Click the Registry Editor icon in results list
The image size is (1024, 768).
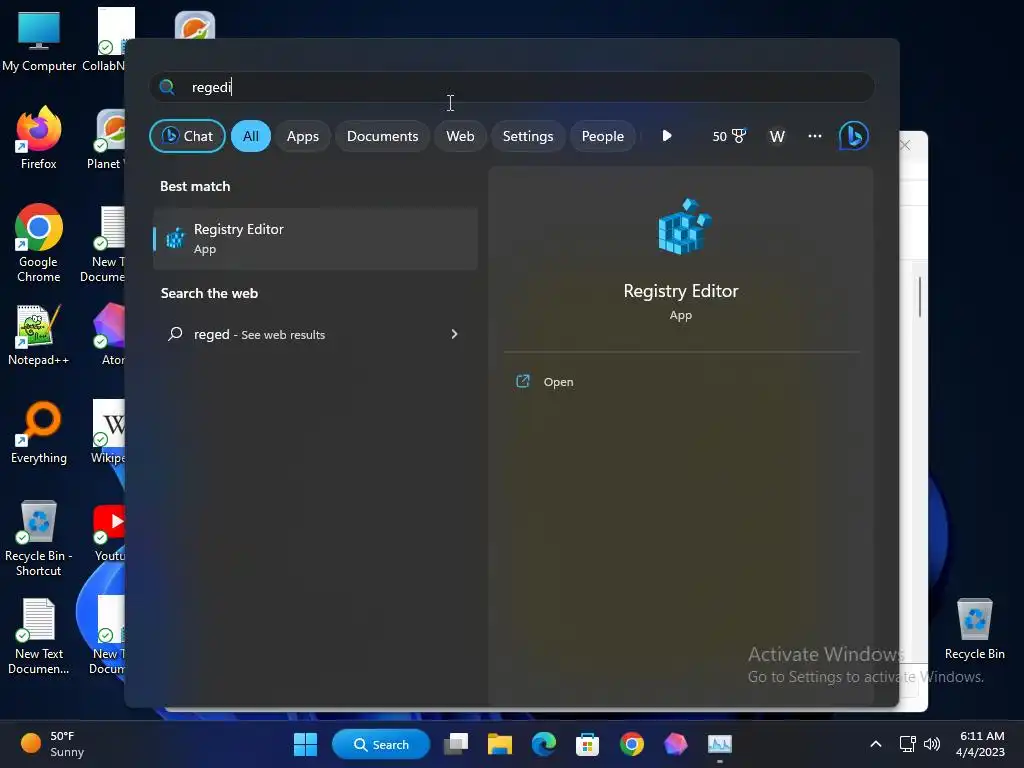175,238
